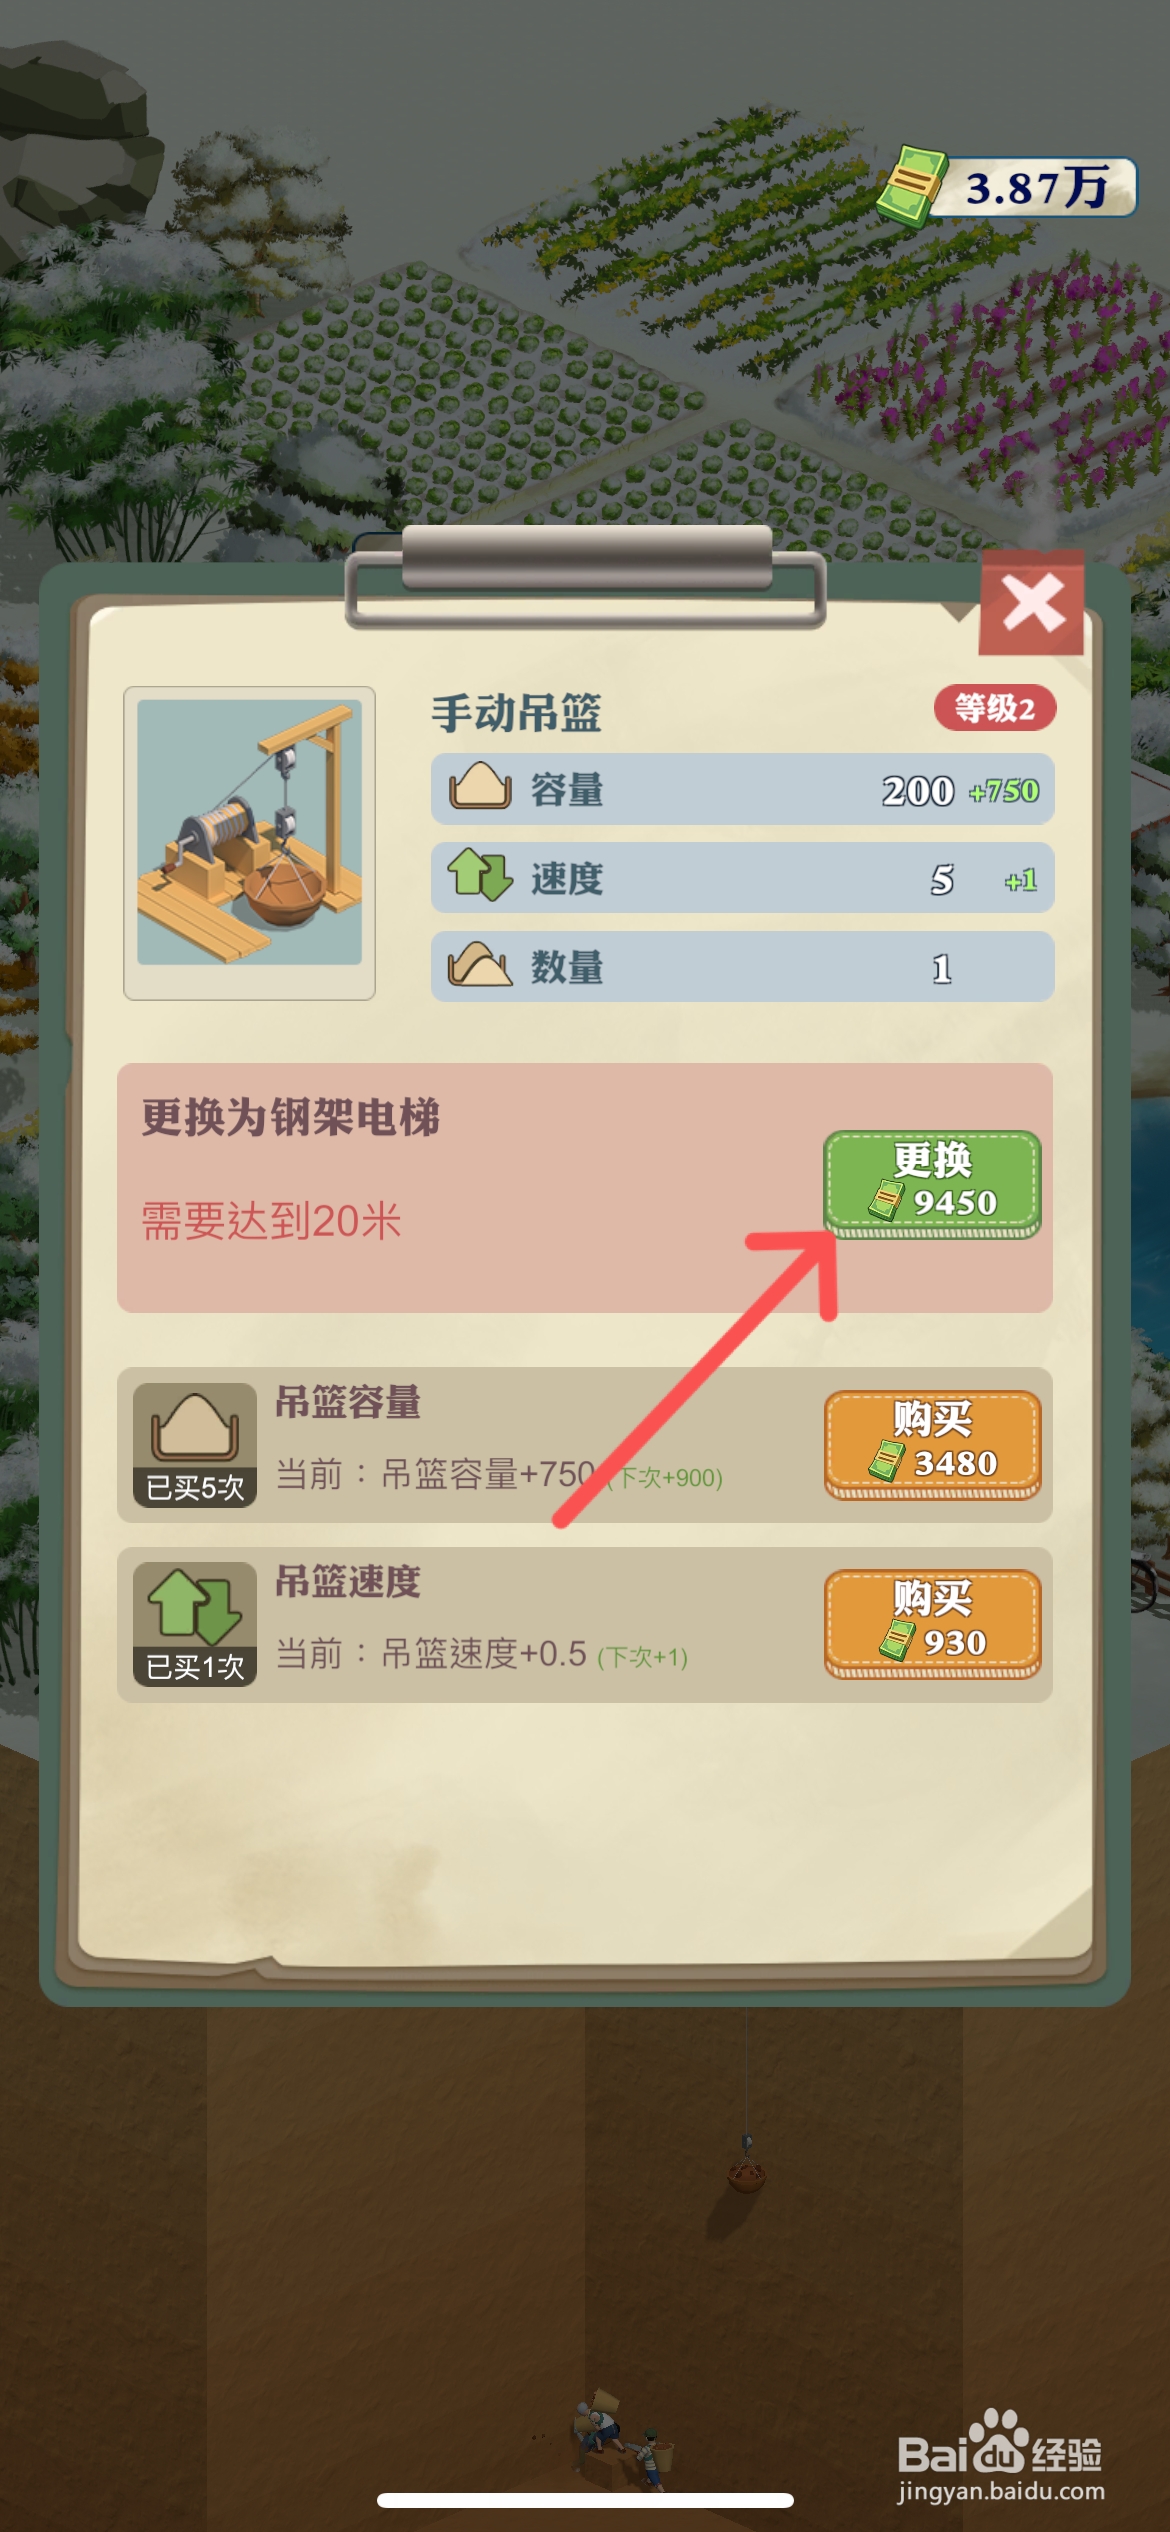This screenshot has height=2532, width=1170.
Task: Tap the 需要达到20米 requirement text
Action: [271, 1221]
